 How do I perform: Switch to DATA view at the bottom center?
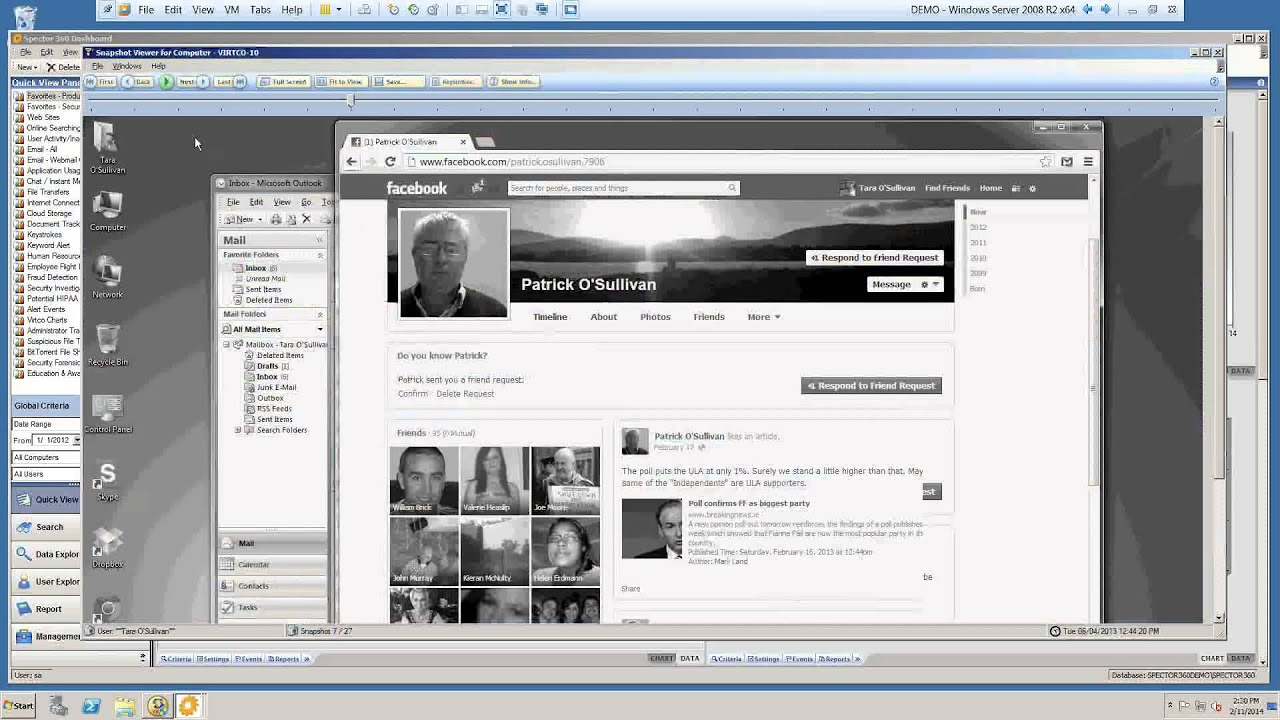(x=690, y=658)
